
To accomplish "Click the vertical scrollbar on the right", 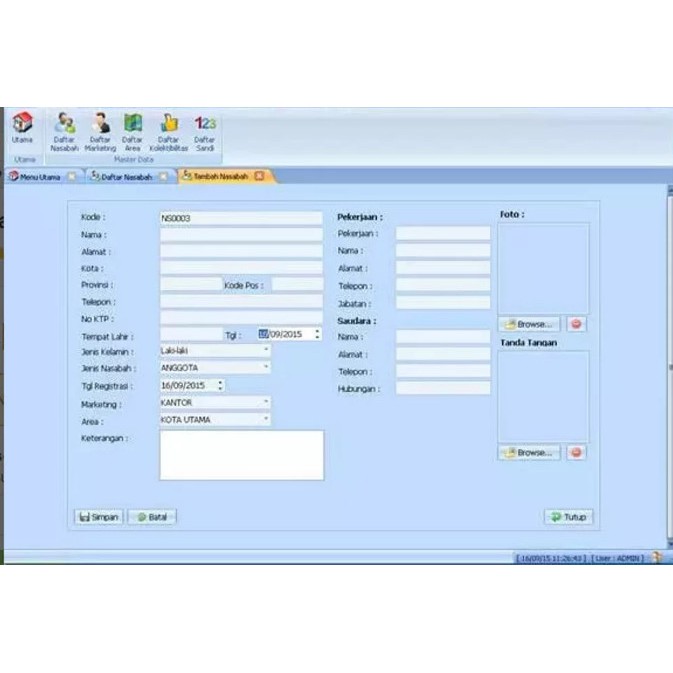I will [670, 367].
